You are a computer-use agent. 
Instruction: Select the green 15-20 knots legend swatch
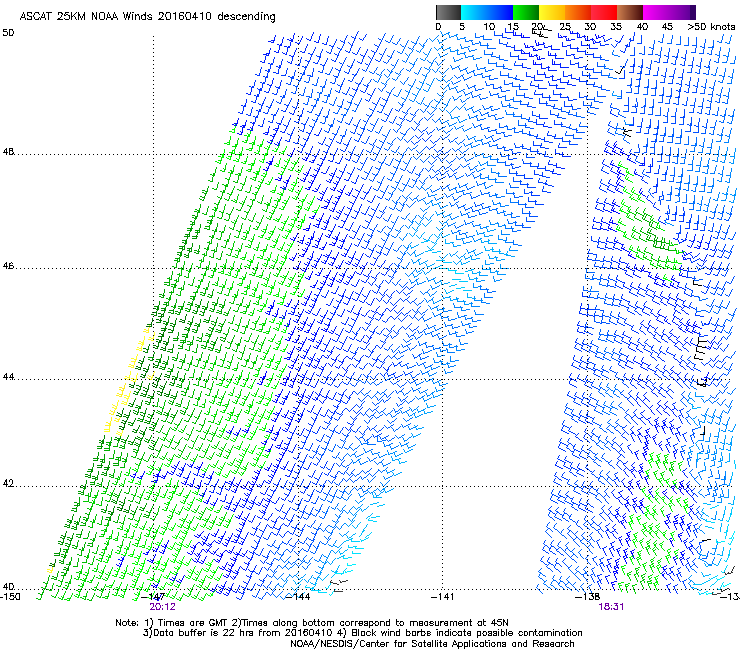coord(526,12)
